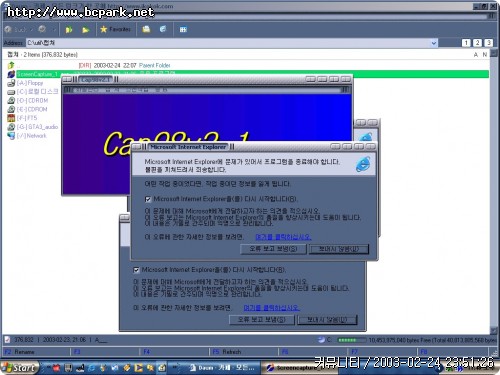Click front dialog's blue details link
The height and width of the screenshot is (375, 500).
[283, 237]
